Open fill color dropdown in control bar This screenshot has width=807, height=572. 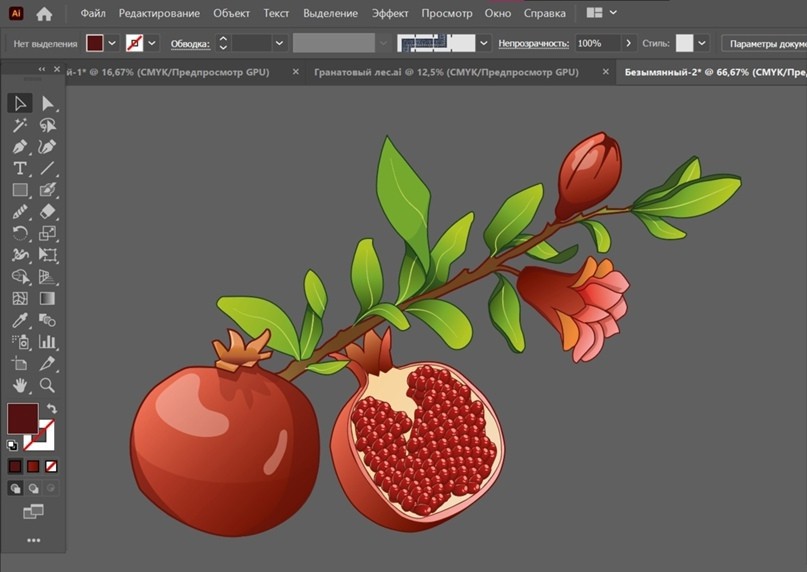[112, 43]
